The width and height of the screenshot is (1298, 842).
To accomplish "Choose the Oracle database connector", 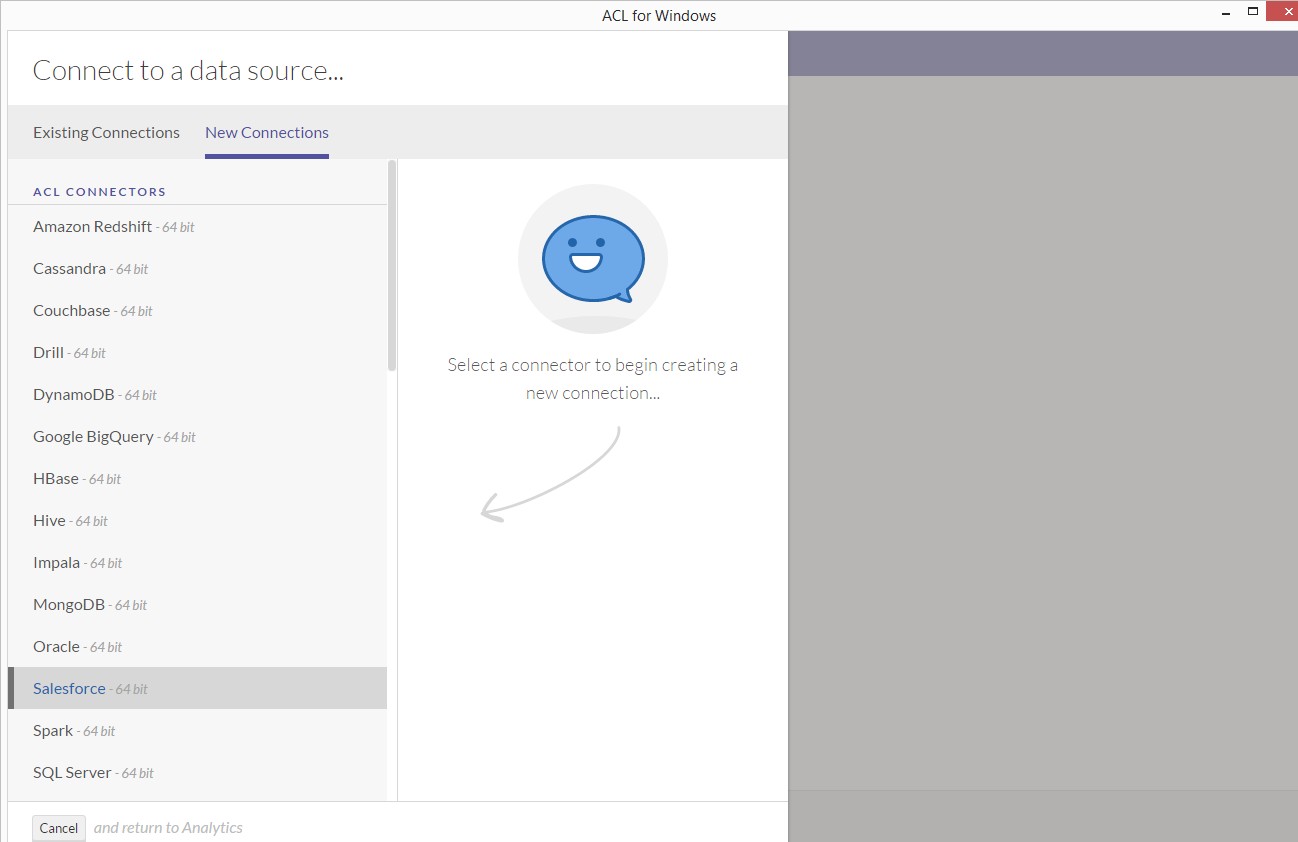I will 56,646.
